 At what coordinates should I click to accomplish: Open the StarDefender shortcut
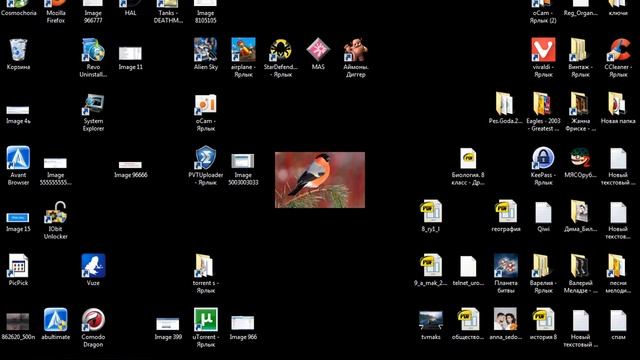click(281, 50)
